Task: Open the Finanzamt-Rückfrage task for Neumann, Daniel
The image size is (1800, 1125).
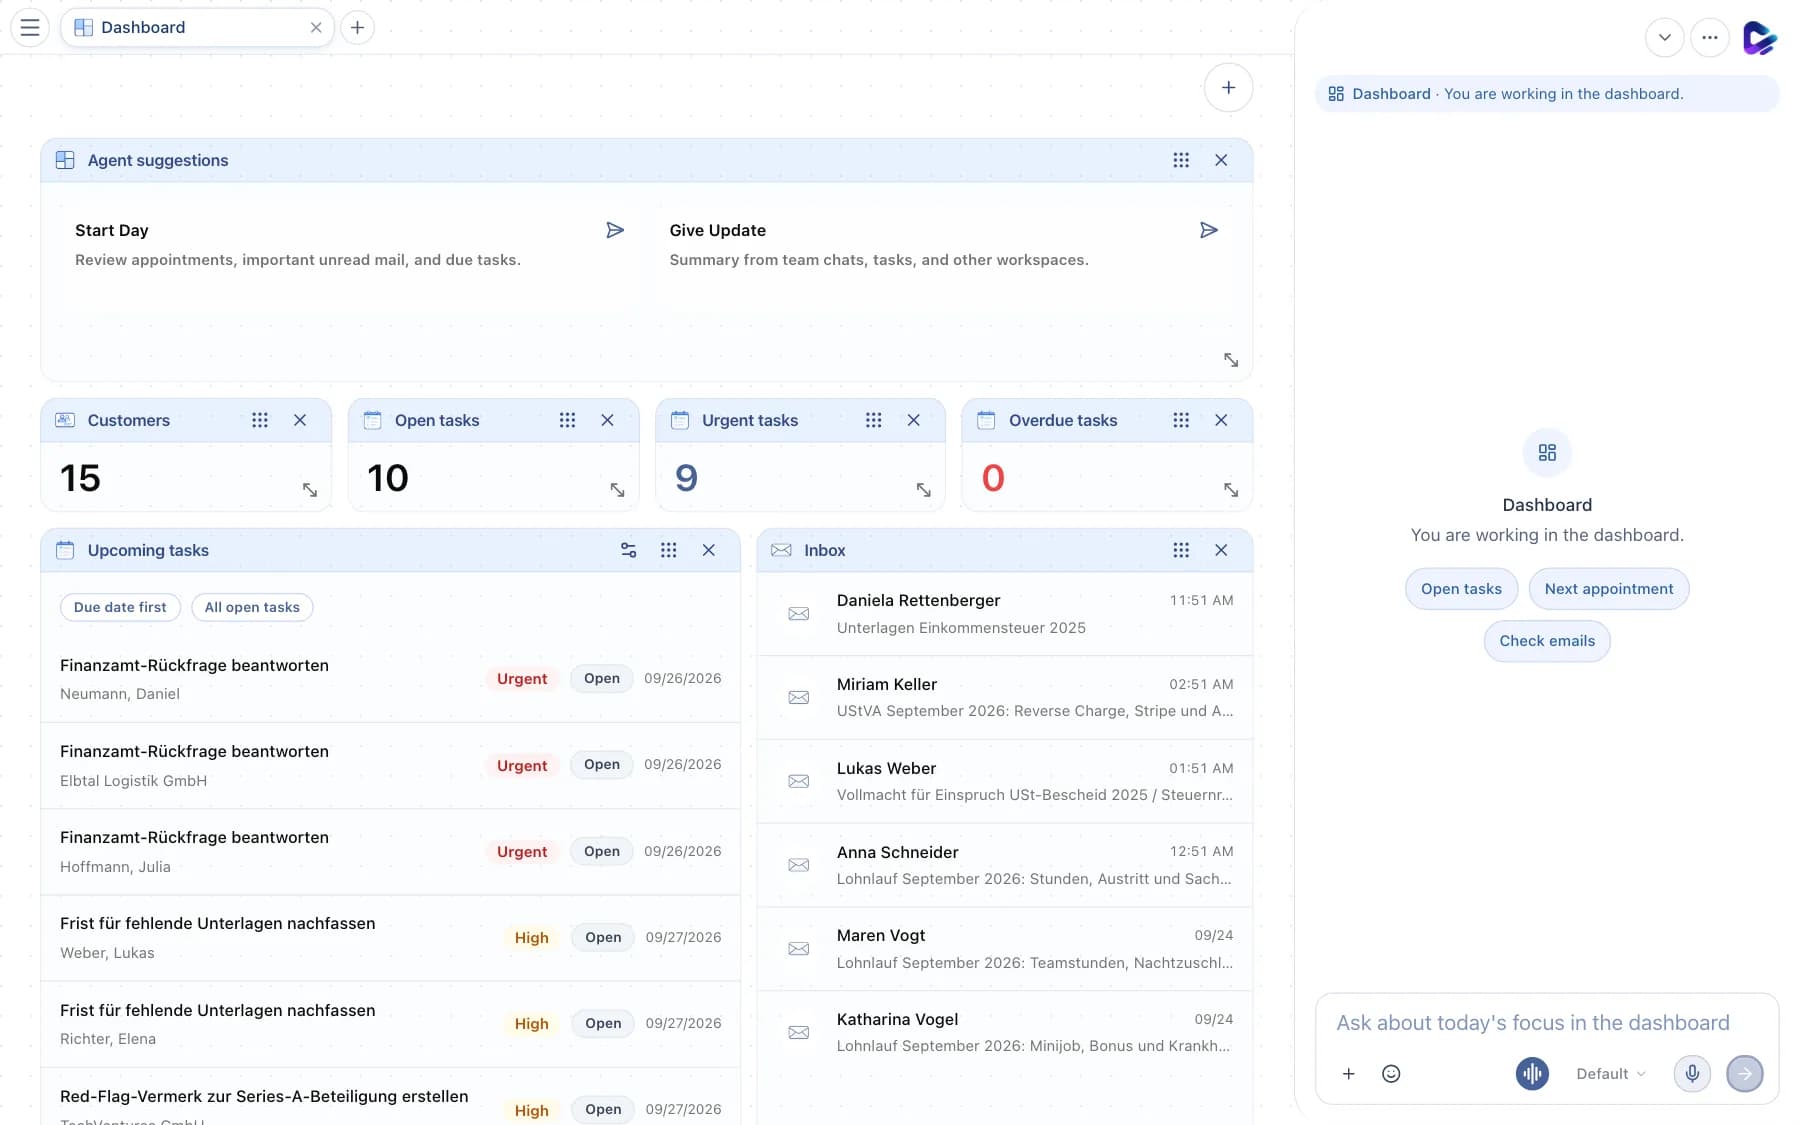Action: [x=390, y=679]
